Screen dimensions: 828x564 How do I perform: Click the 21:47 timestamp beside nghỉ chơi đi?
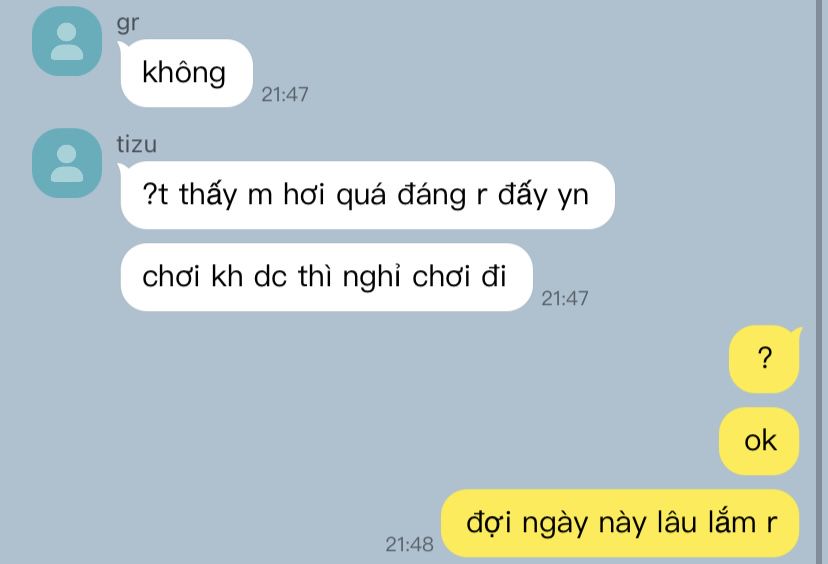pyautogui.click(x=564, y=299)
